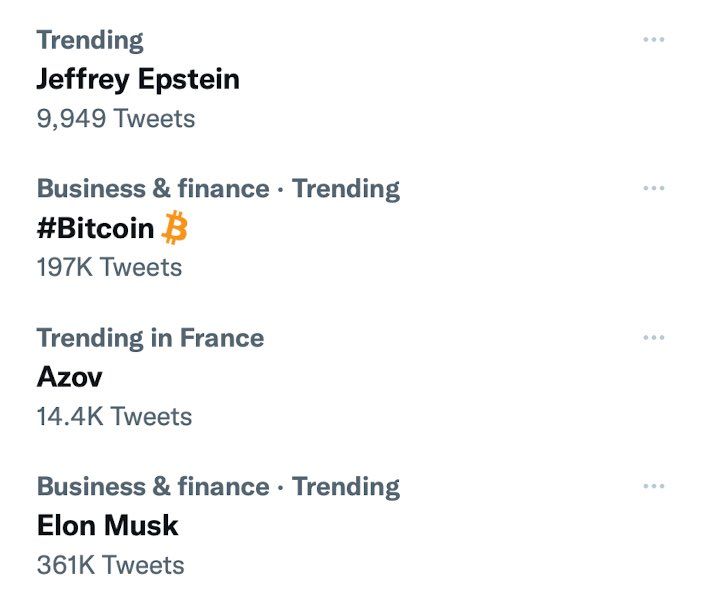Click Business & finance label above #Bitcoin
Image resolution: width=710 pixels, height=606 pixels.
click(153, 188)
